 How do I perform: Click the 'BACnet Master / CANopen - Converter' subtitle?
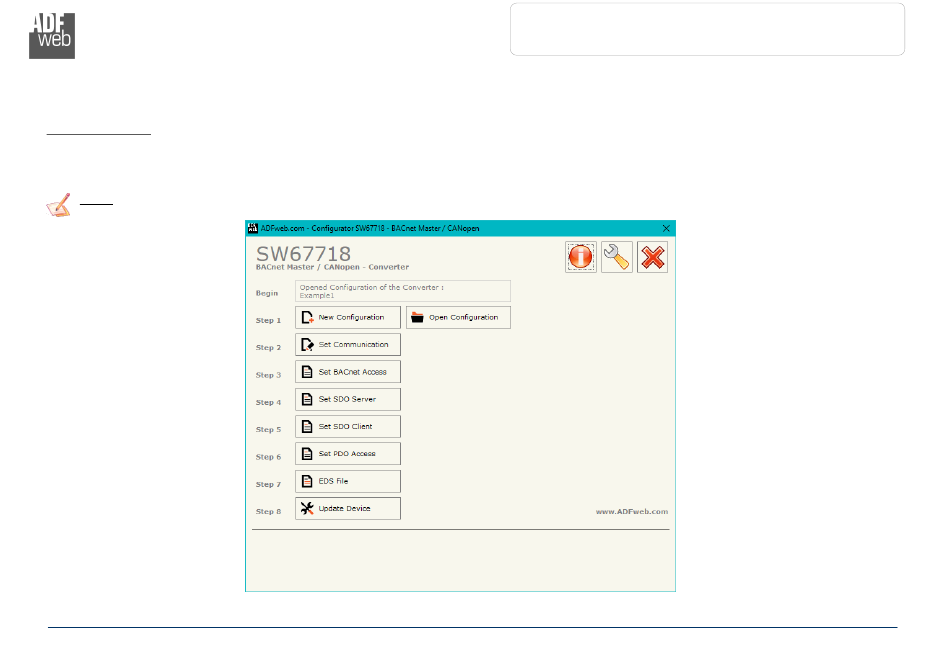click(x=332, y=267)
